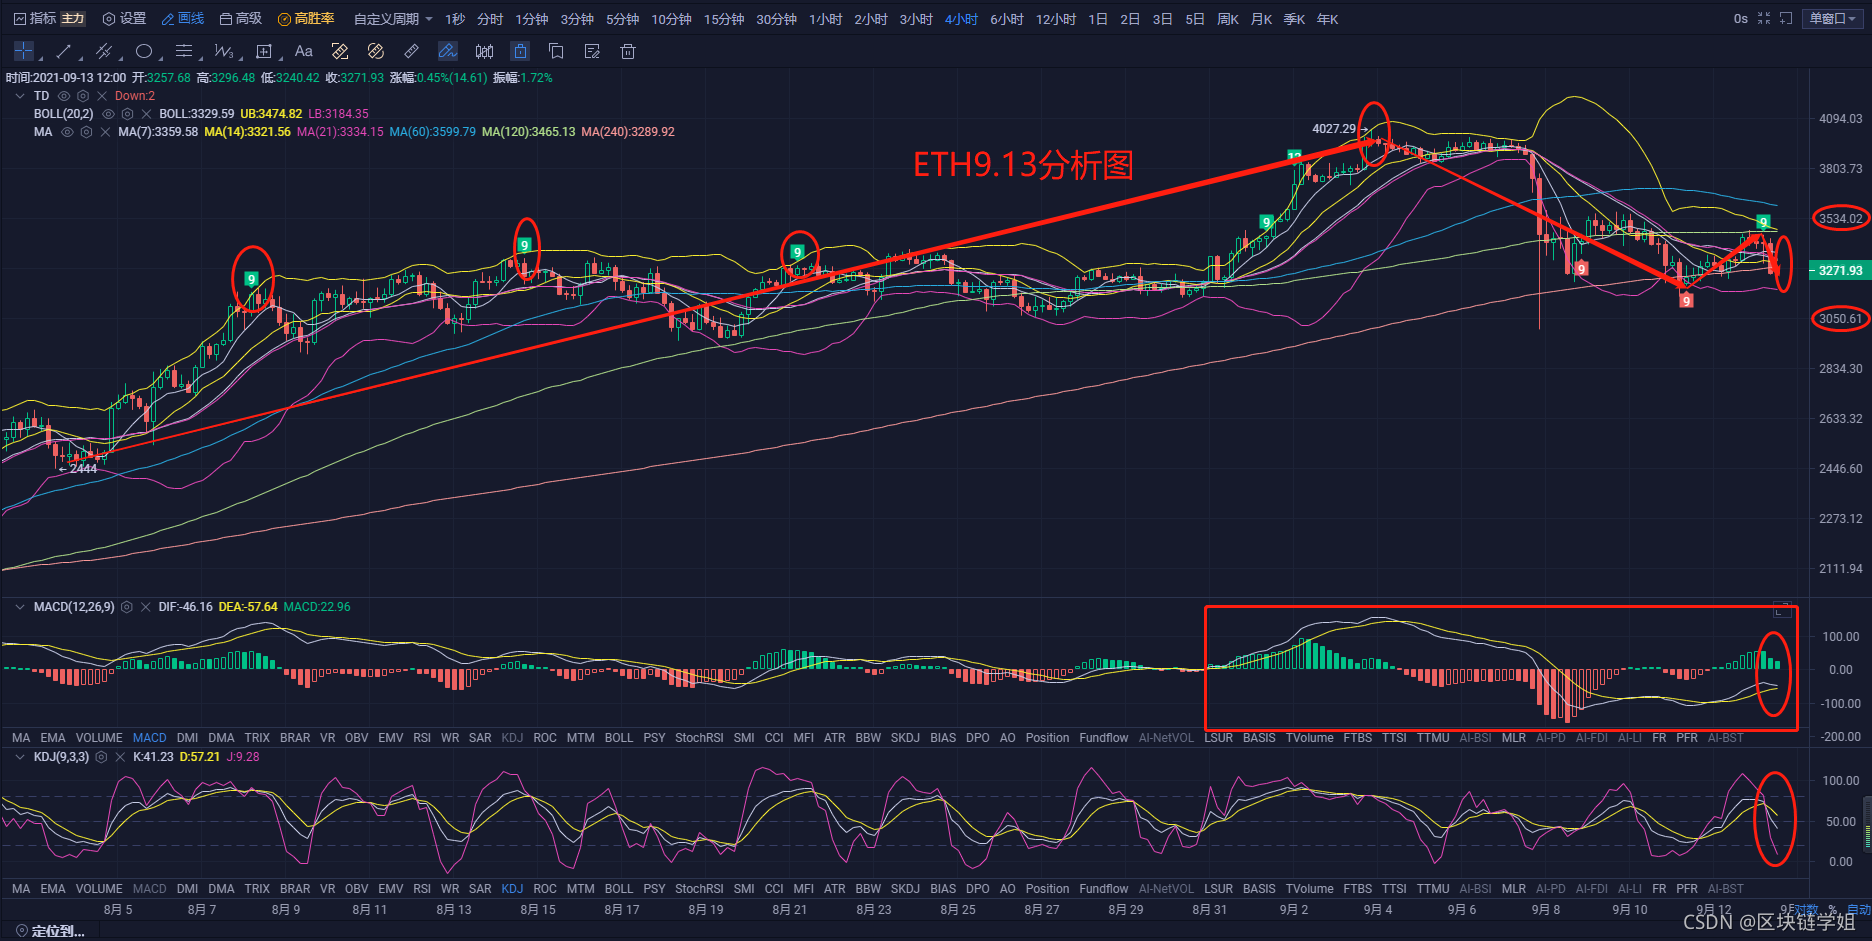Open the 自定义周期 custom period dropdown
This screenshot has height=941, width=1872.
pyautogui.click(x=393, y=19)
